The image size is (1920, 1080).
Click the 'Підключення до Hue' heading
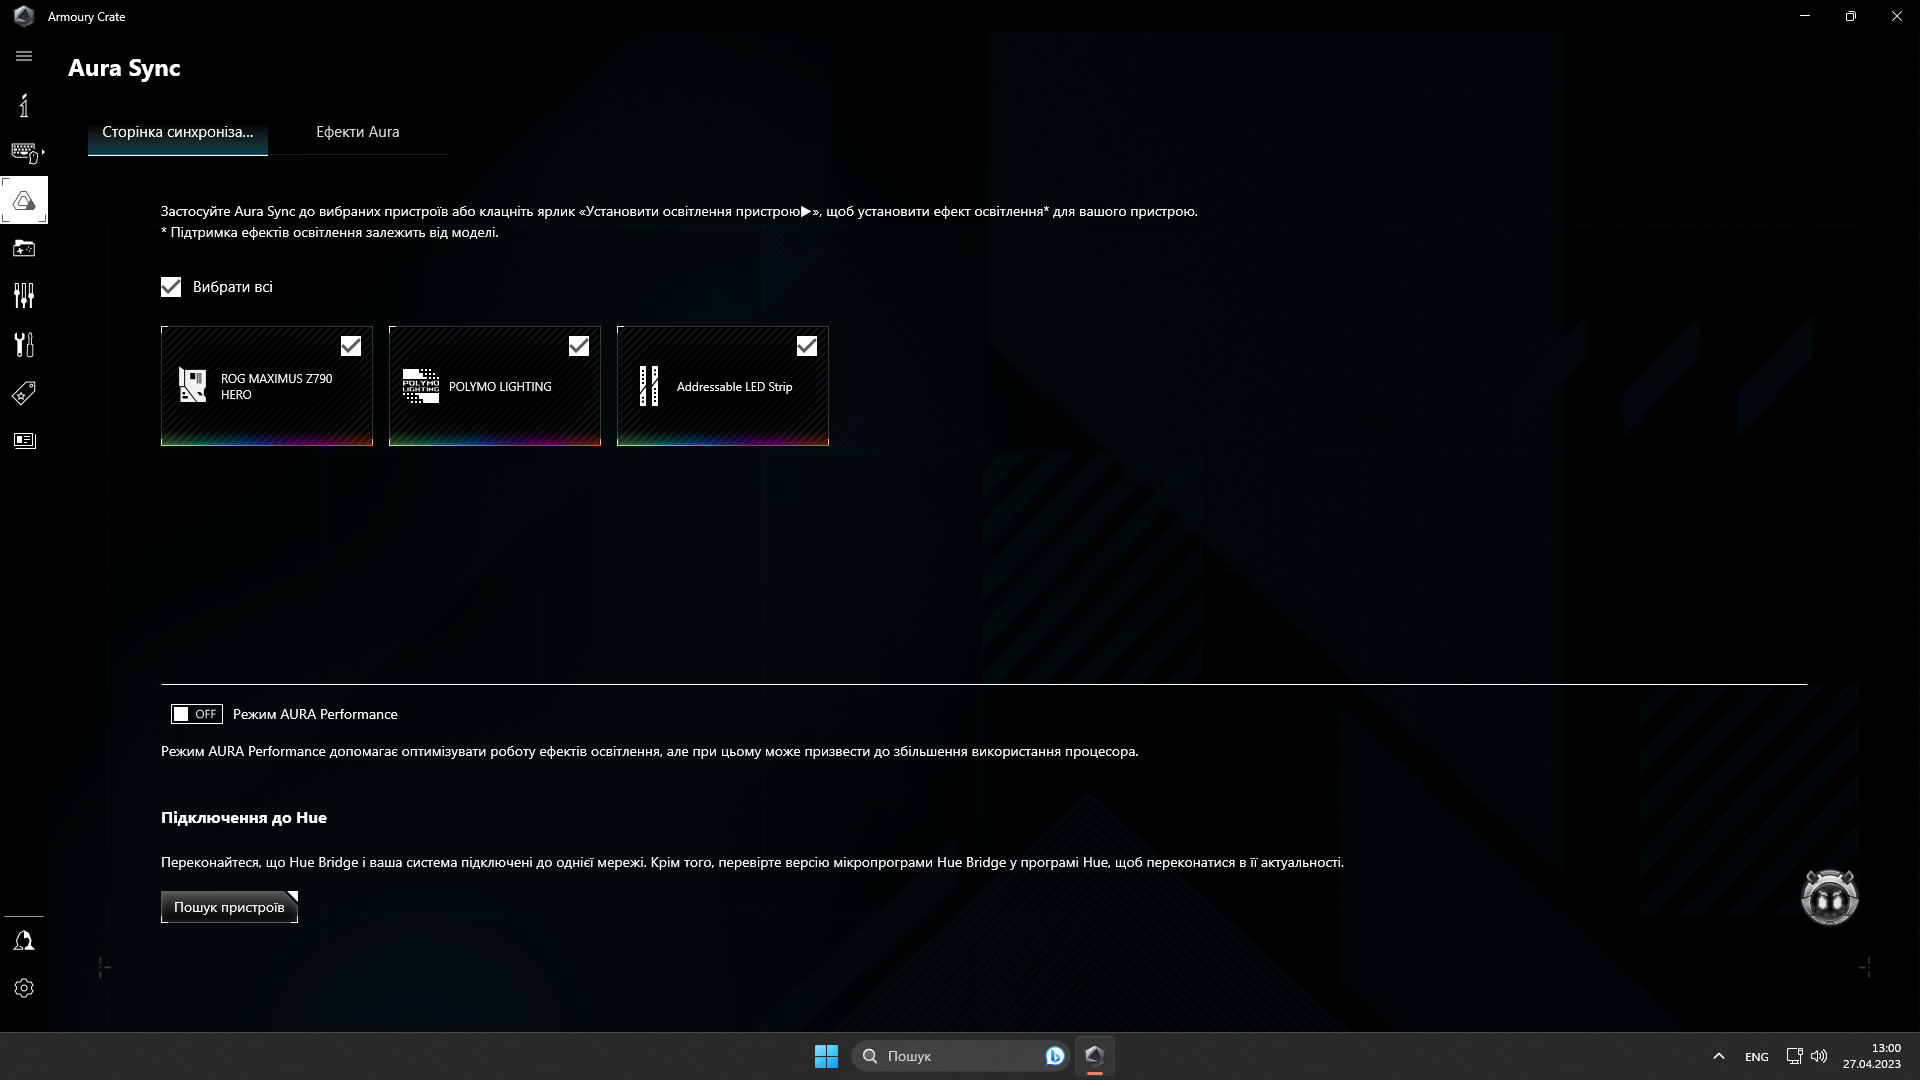tap(244, 818)
